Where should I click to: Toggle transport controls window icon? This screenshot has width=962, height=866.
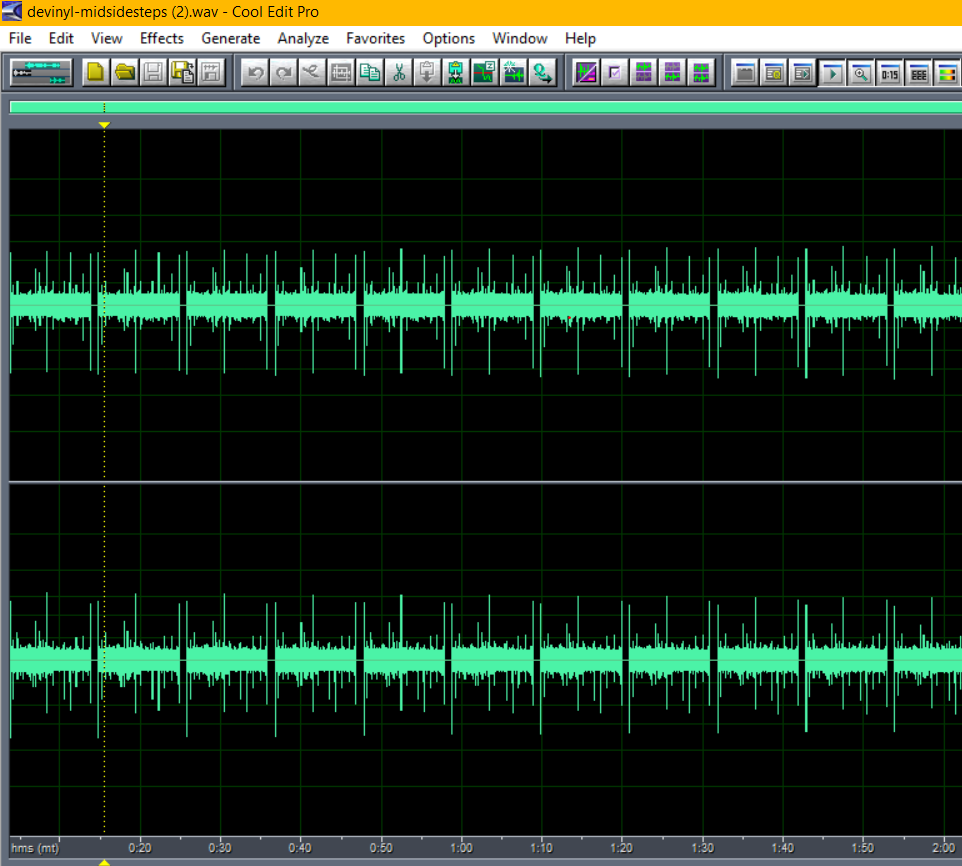831,72
